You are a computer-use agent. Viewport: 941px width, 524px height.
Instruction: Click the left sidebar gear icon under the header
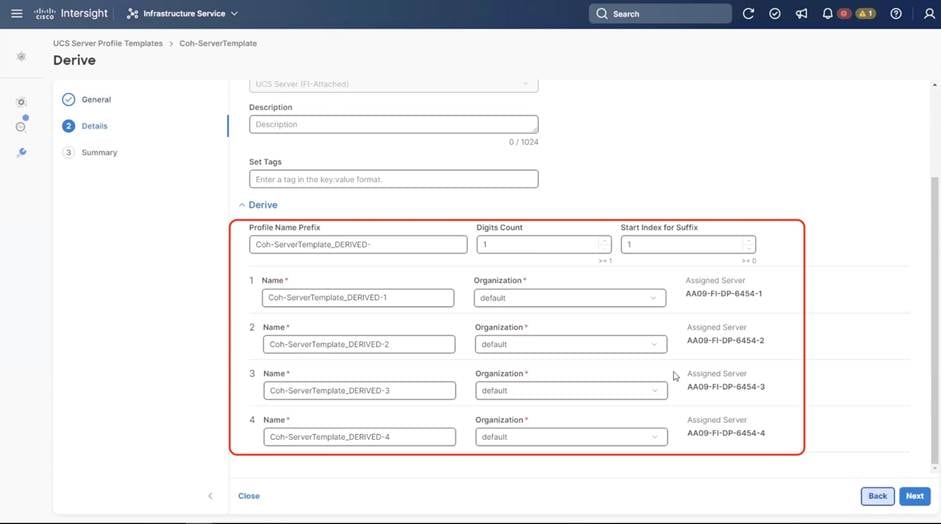click(21, 102)
